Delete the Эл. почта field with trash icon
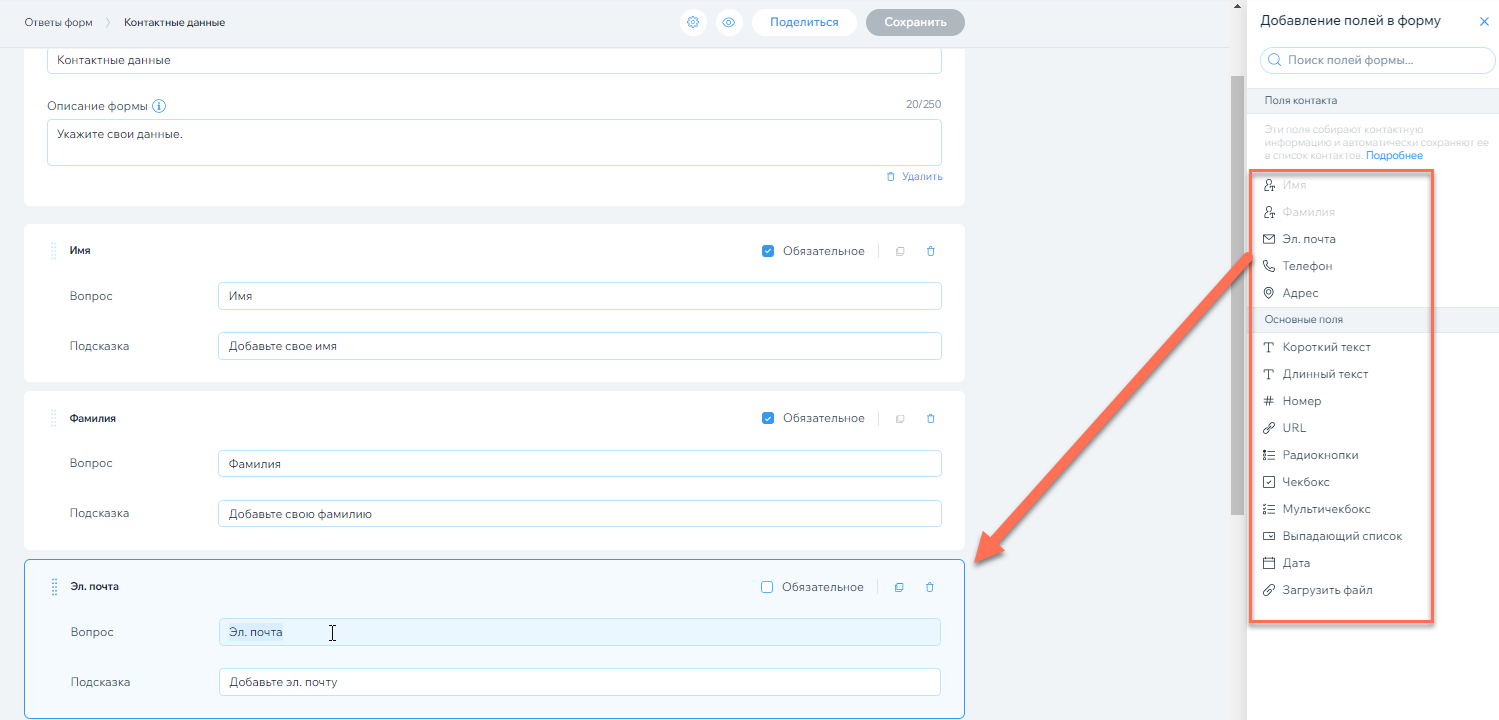Screen dimensions: 1499x720 pos(930,587)
